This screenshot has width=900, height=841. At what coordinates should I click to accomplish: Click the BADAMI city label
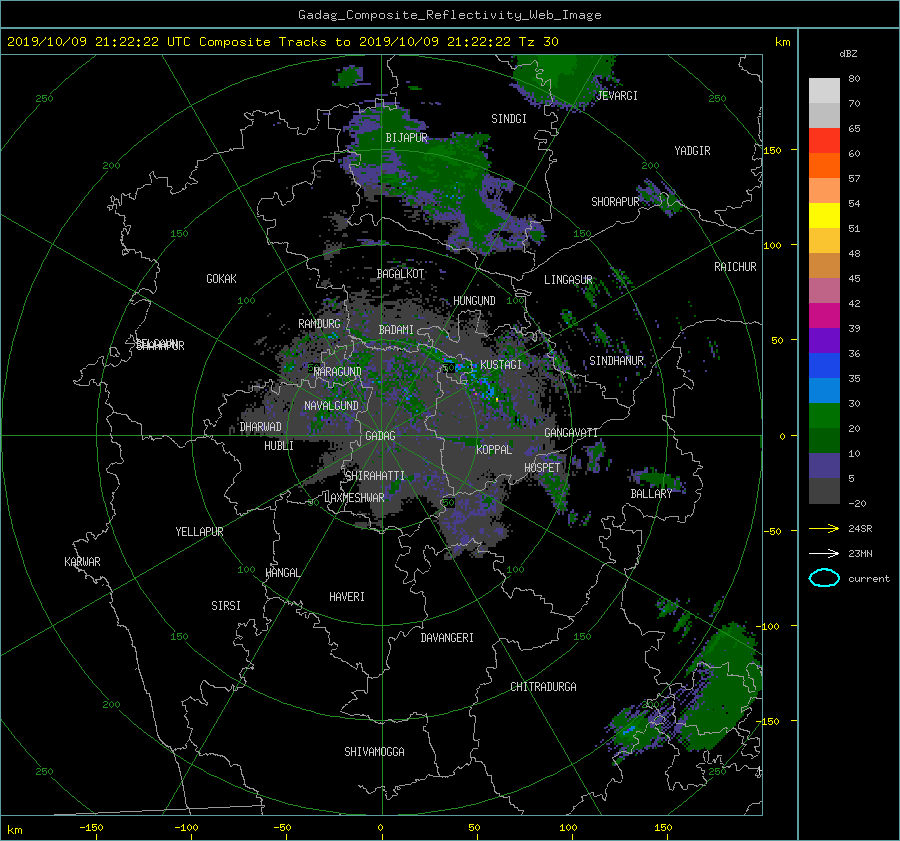point(396,330)
